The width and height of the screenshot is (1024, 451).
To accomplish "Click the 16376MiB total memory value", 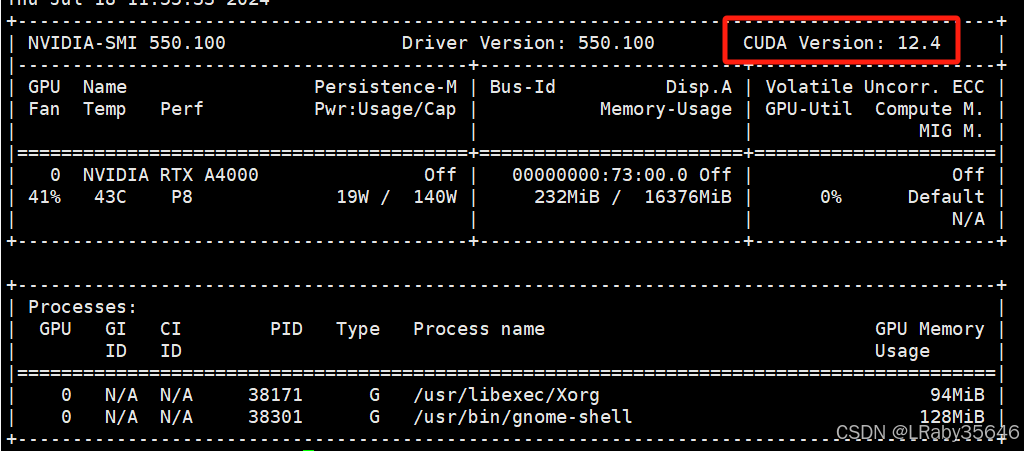I will coord(688,197).
